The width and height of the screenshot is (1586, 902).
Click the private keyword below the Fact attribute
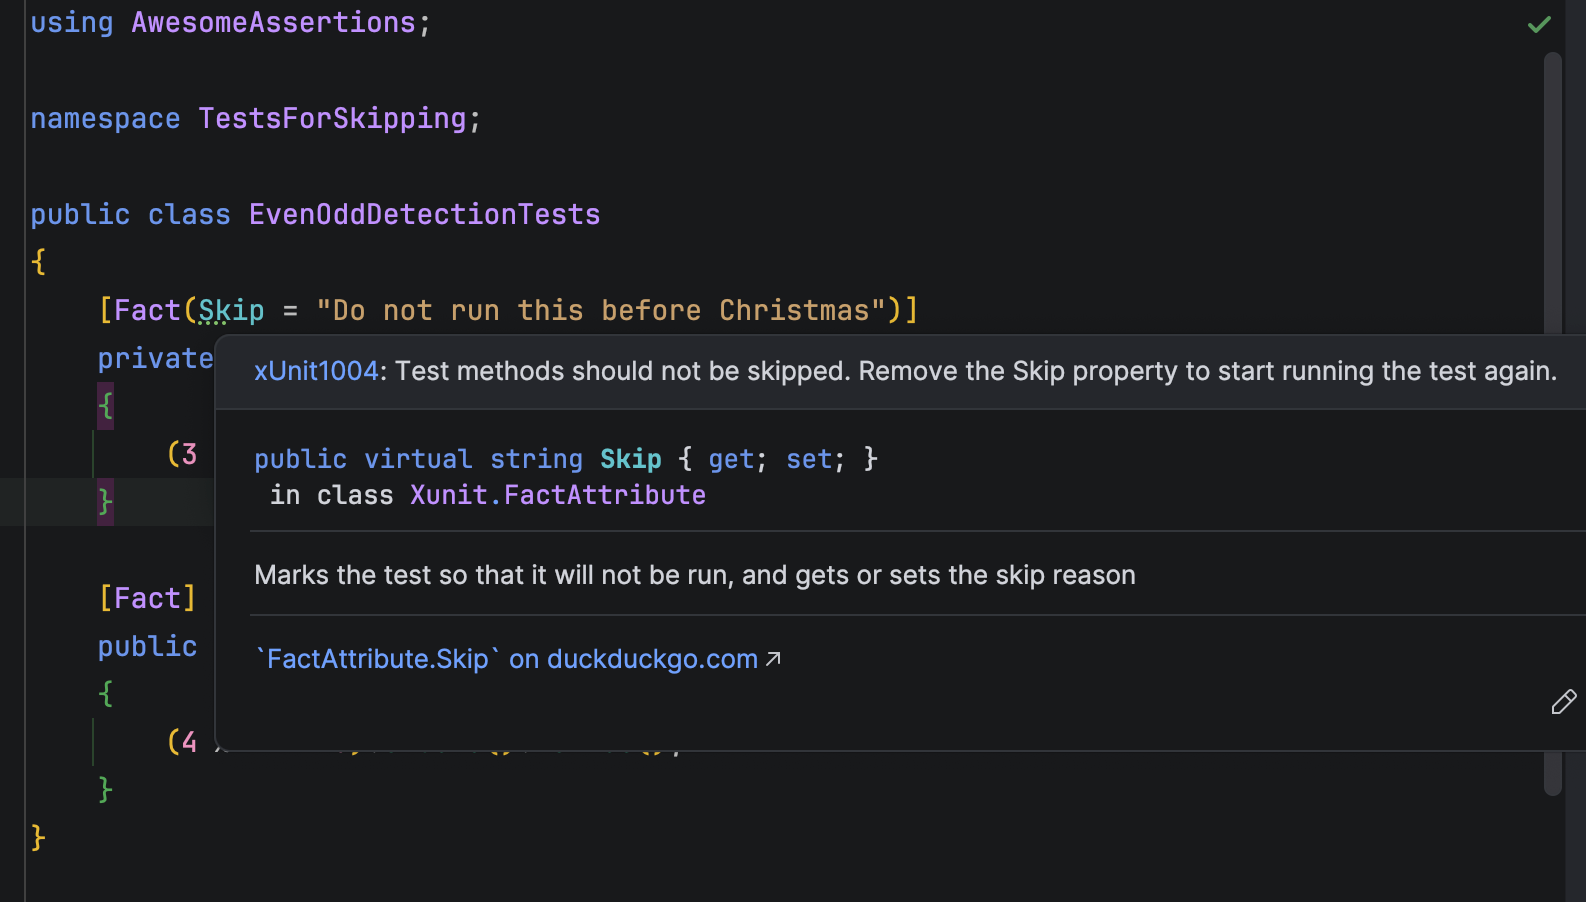156,359
